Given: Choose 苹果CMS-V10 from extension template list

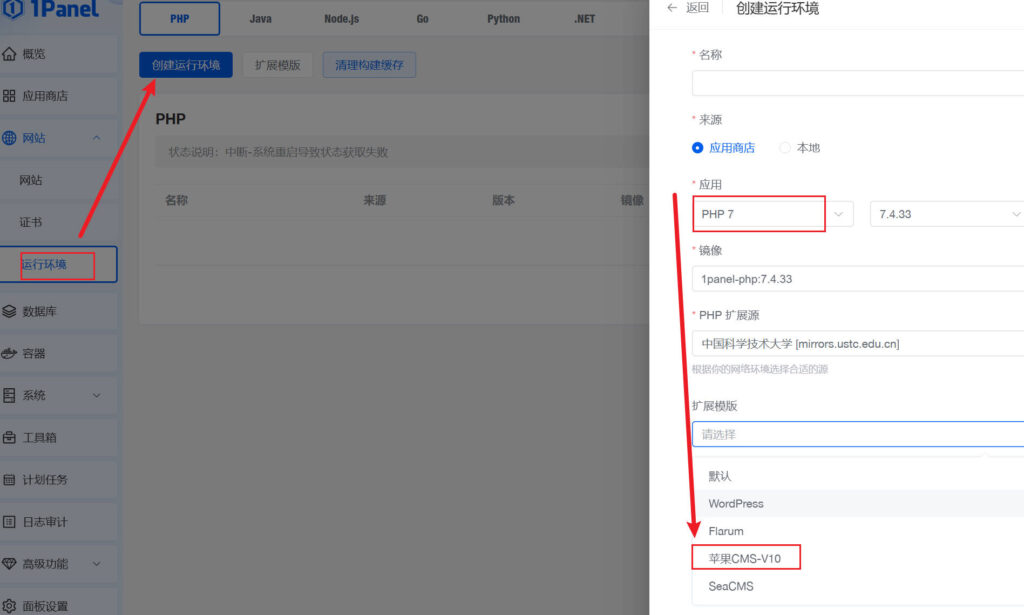Looking at the screenshot, I should (x=745, y=558).
